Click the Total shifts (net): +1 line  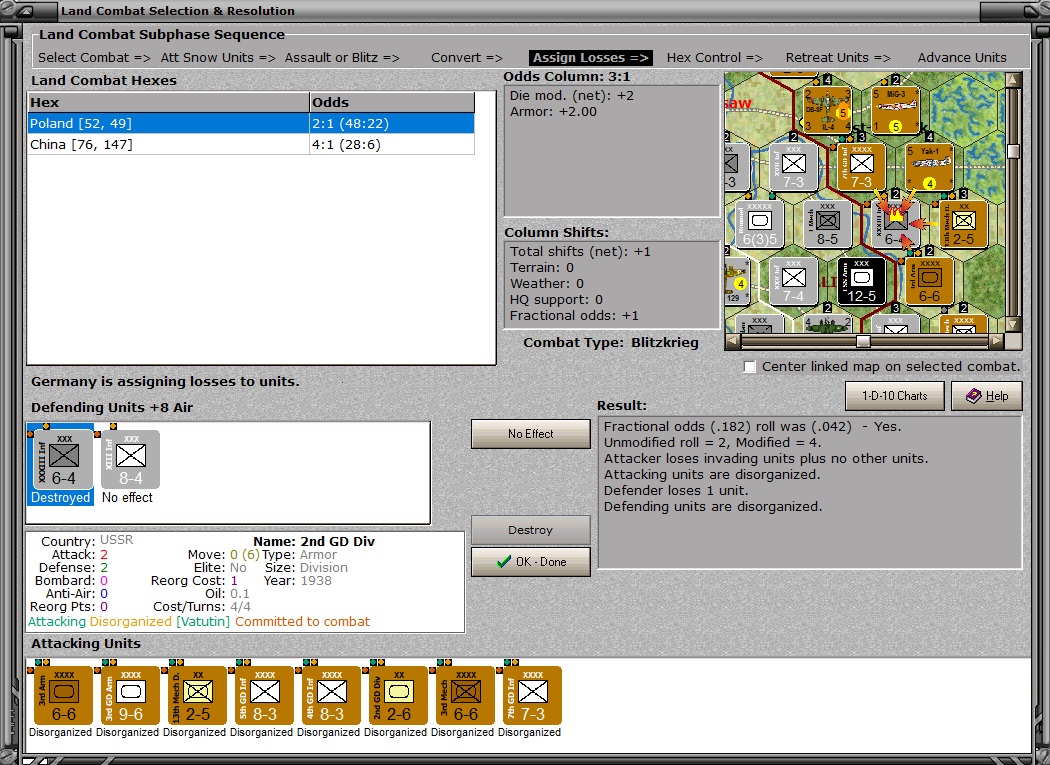pyautogui.click(x=580, y=251)
